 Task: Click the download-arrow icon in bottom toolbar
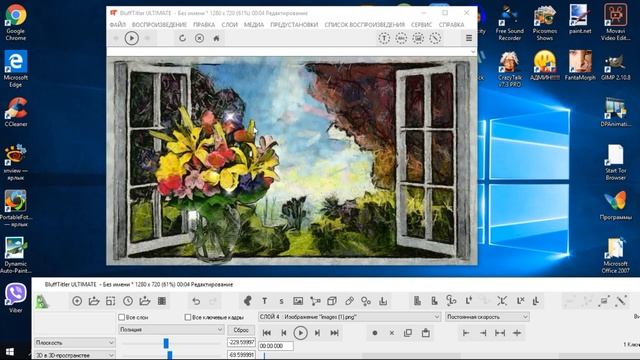tap(383, 301)
